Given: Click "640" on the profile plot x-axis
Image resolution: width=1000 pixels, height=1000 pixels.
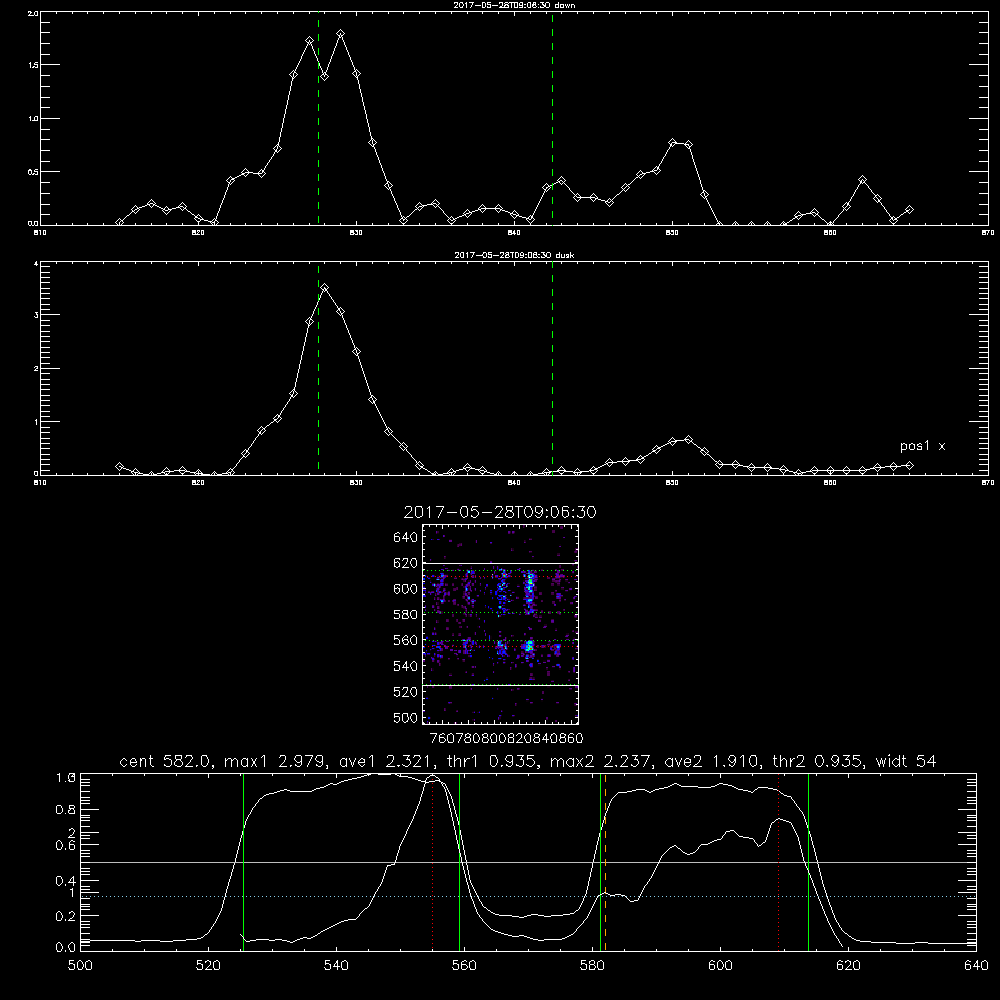Looking at the screenshot, I should pyautogui.click(x=976, y=966).
